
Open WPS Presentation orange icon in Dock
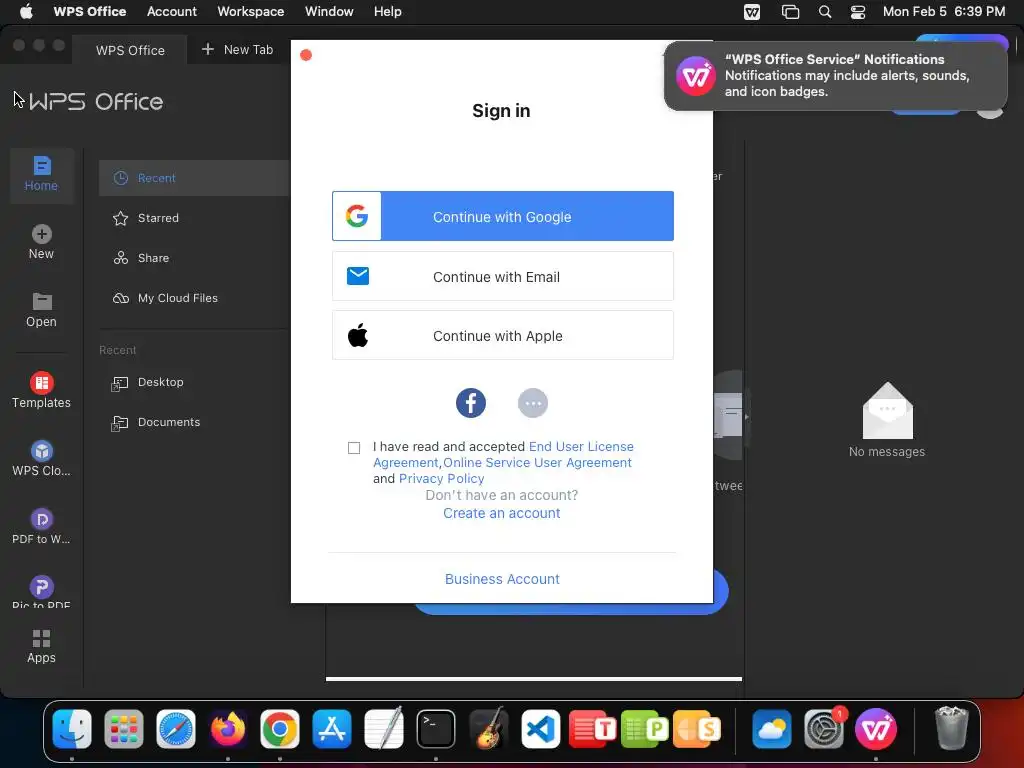pos(697,729)
